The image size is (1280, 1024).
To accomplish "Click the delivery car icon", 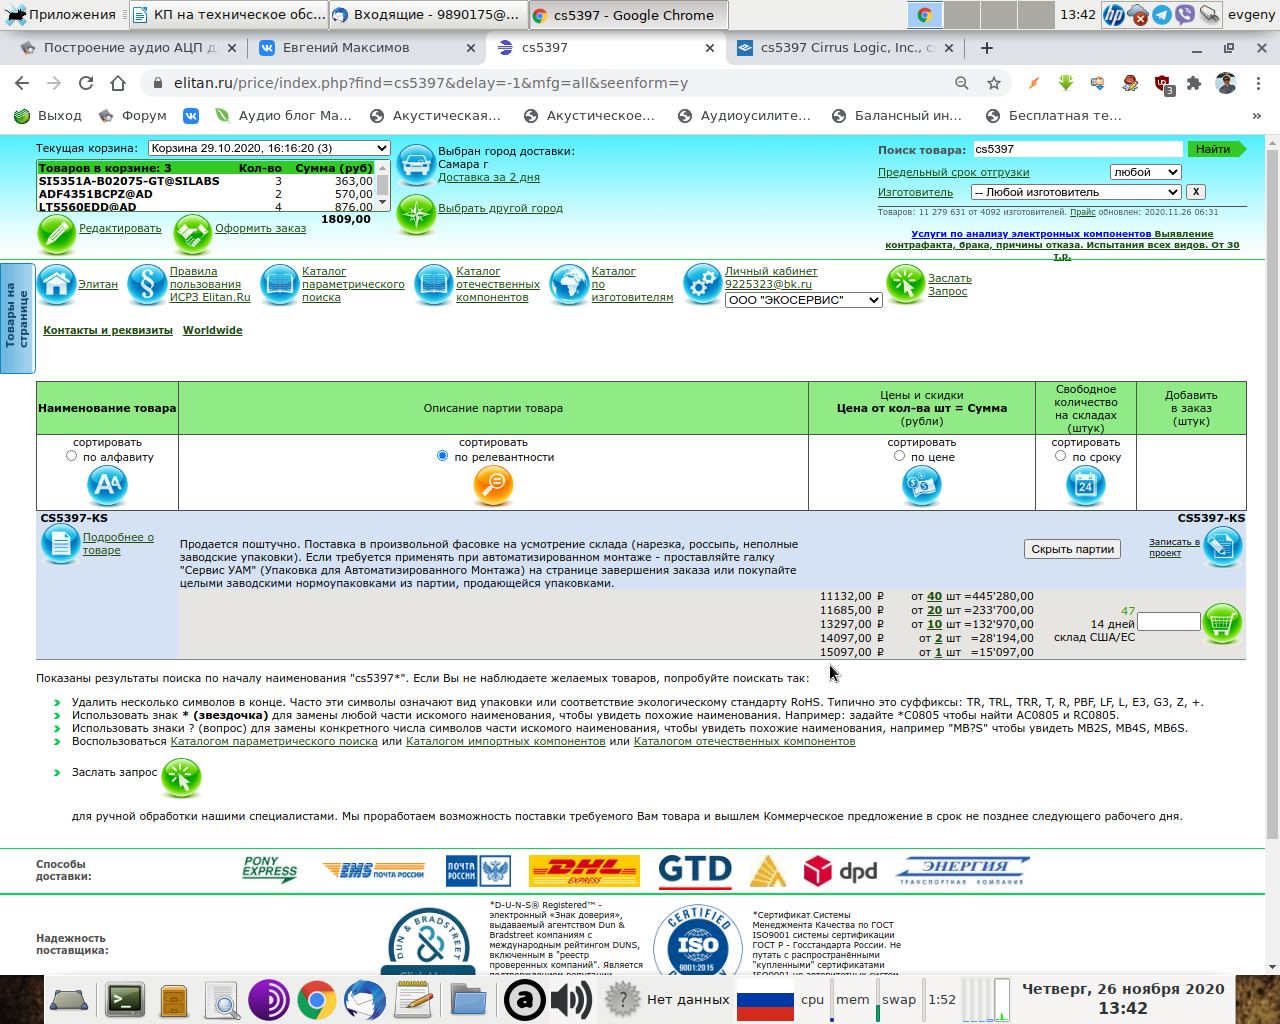I will [x=415, y=165].
